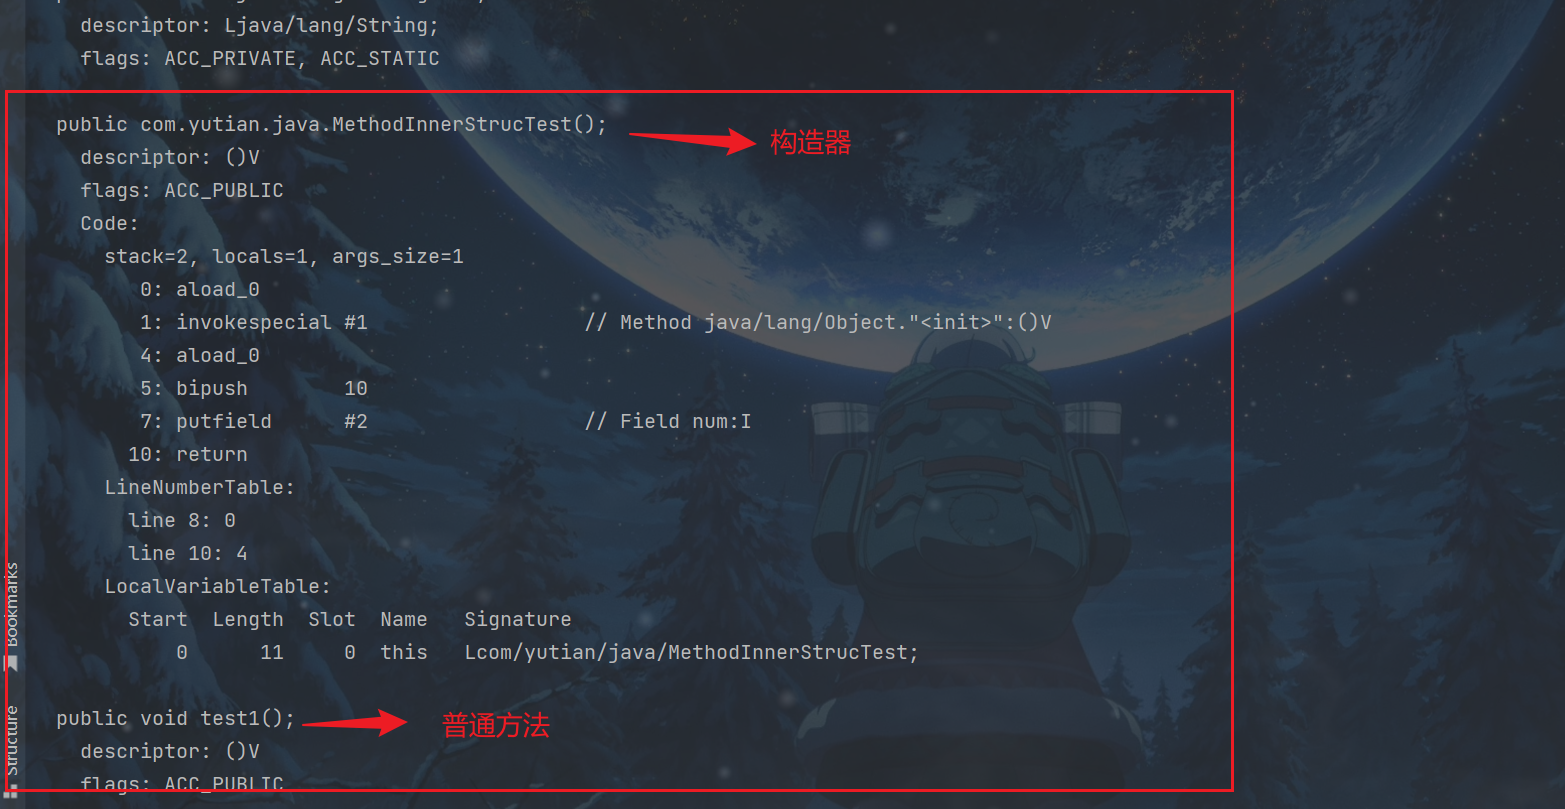Click the MethodInnerStrucTest constructor declaration line
This screenshot has width=1565, height=809.
[x=331, y=124]
